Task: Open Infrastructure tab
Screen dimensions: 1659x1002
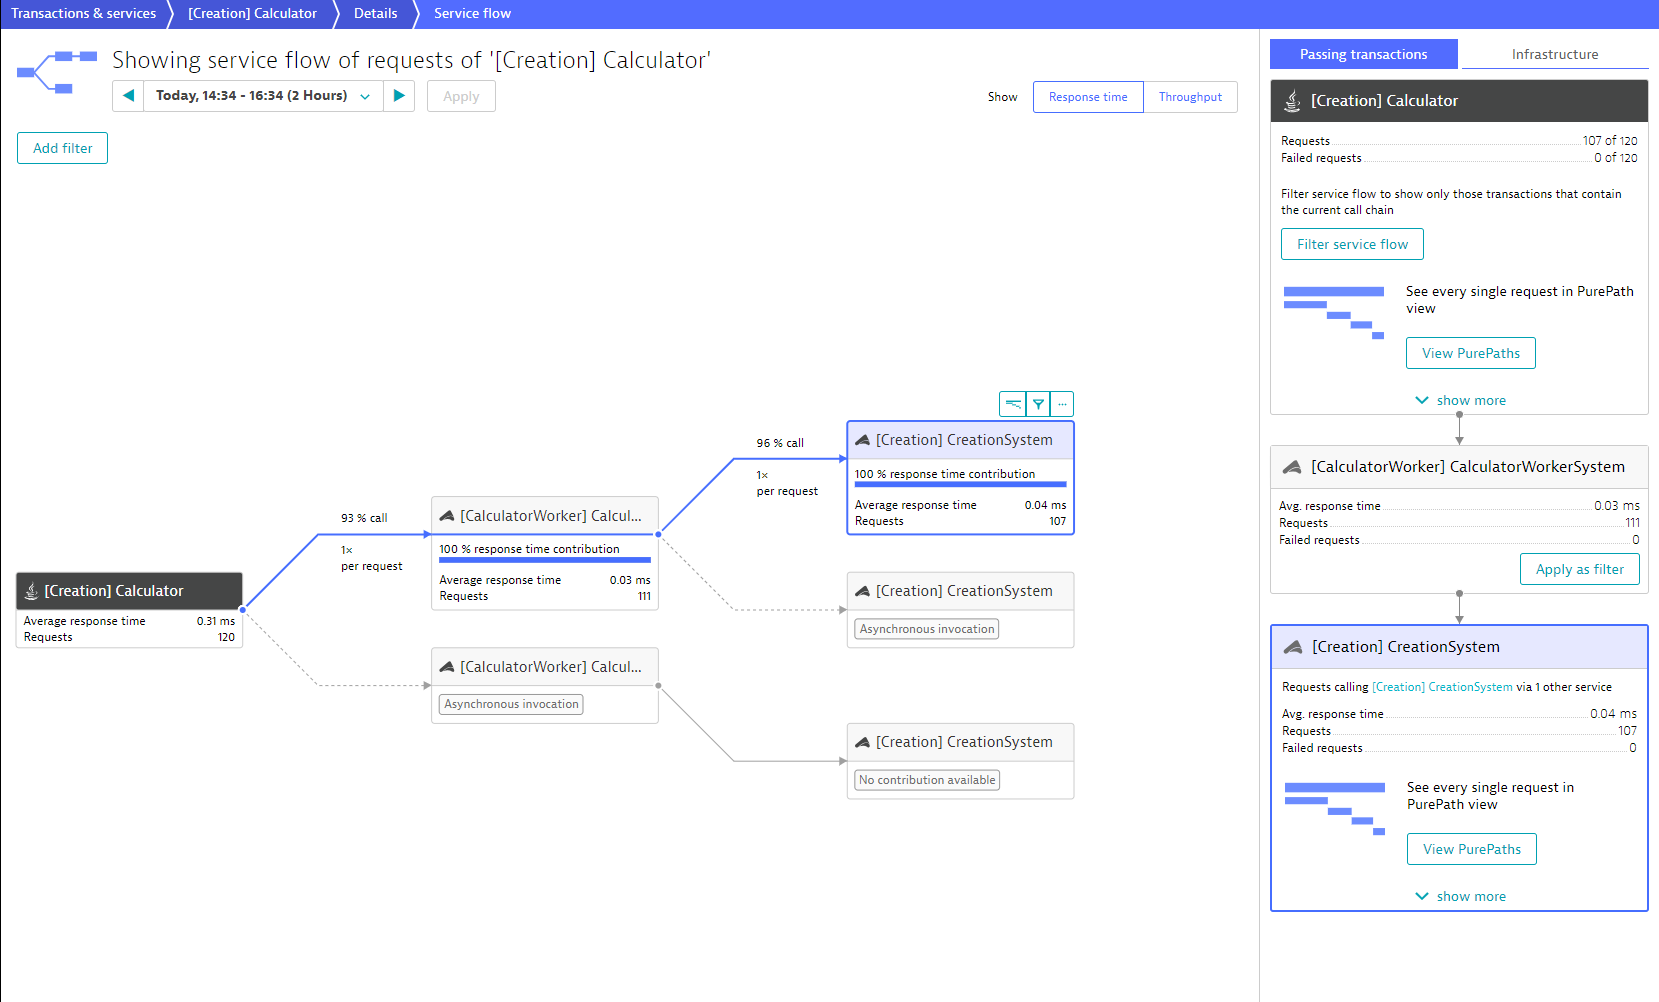Action: coord(1554,54)
